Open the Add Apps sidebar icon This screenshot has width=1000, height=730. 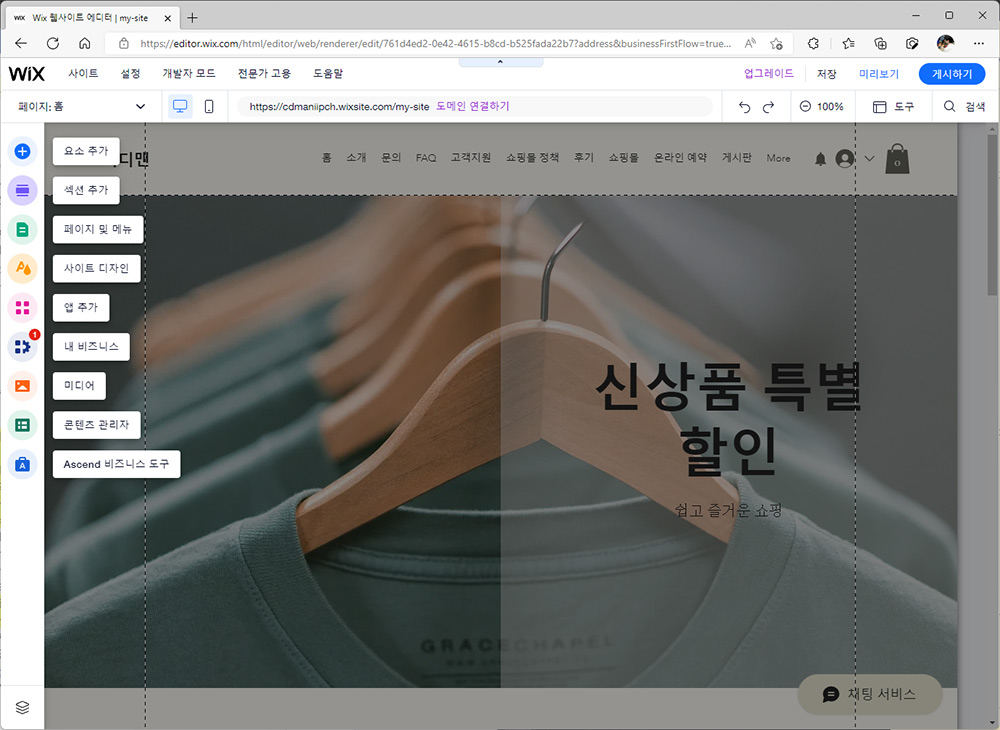point(22,308)
